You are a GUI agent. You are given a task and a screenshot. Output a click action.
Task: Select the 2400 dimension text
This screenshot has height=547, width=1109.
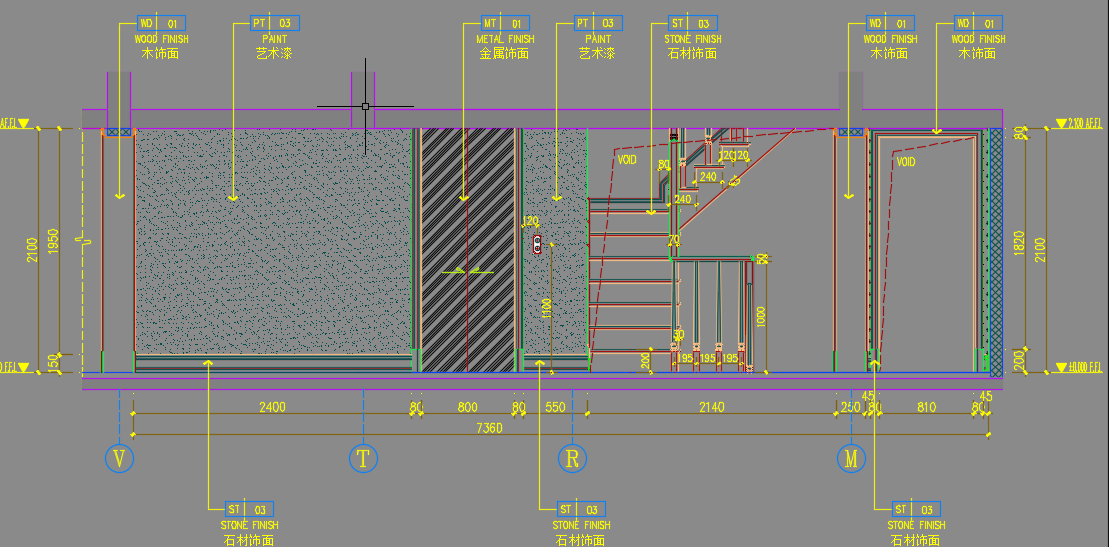click(x=272, y=407)
